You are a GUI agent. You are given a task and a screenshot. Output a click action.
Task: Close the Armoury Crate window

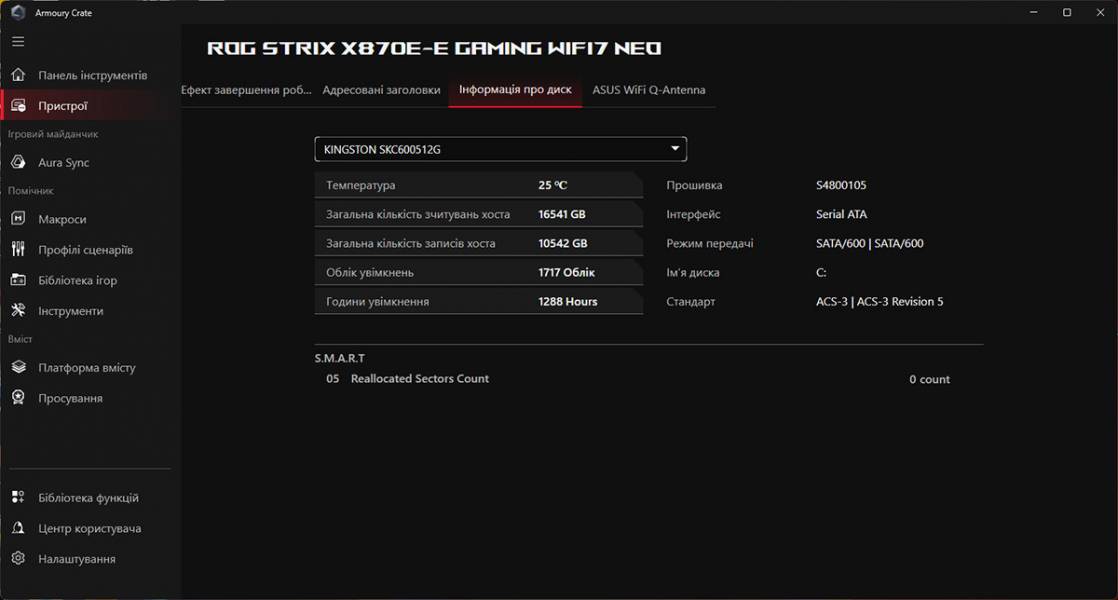[1100, 12]
